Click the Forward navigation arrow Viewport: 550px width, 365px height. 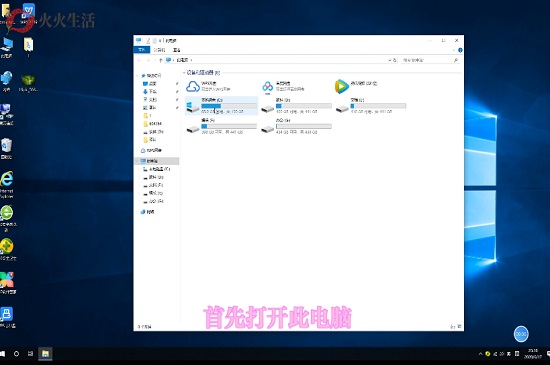[x=148, y=60]
